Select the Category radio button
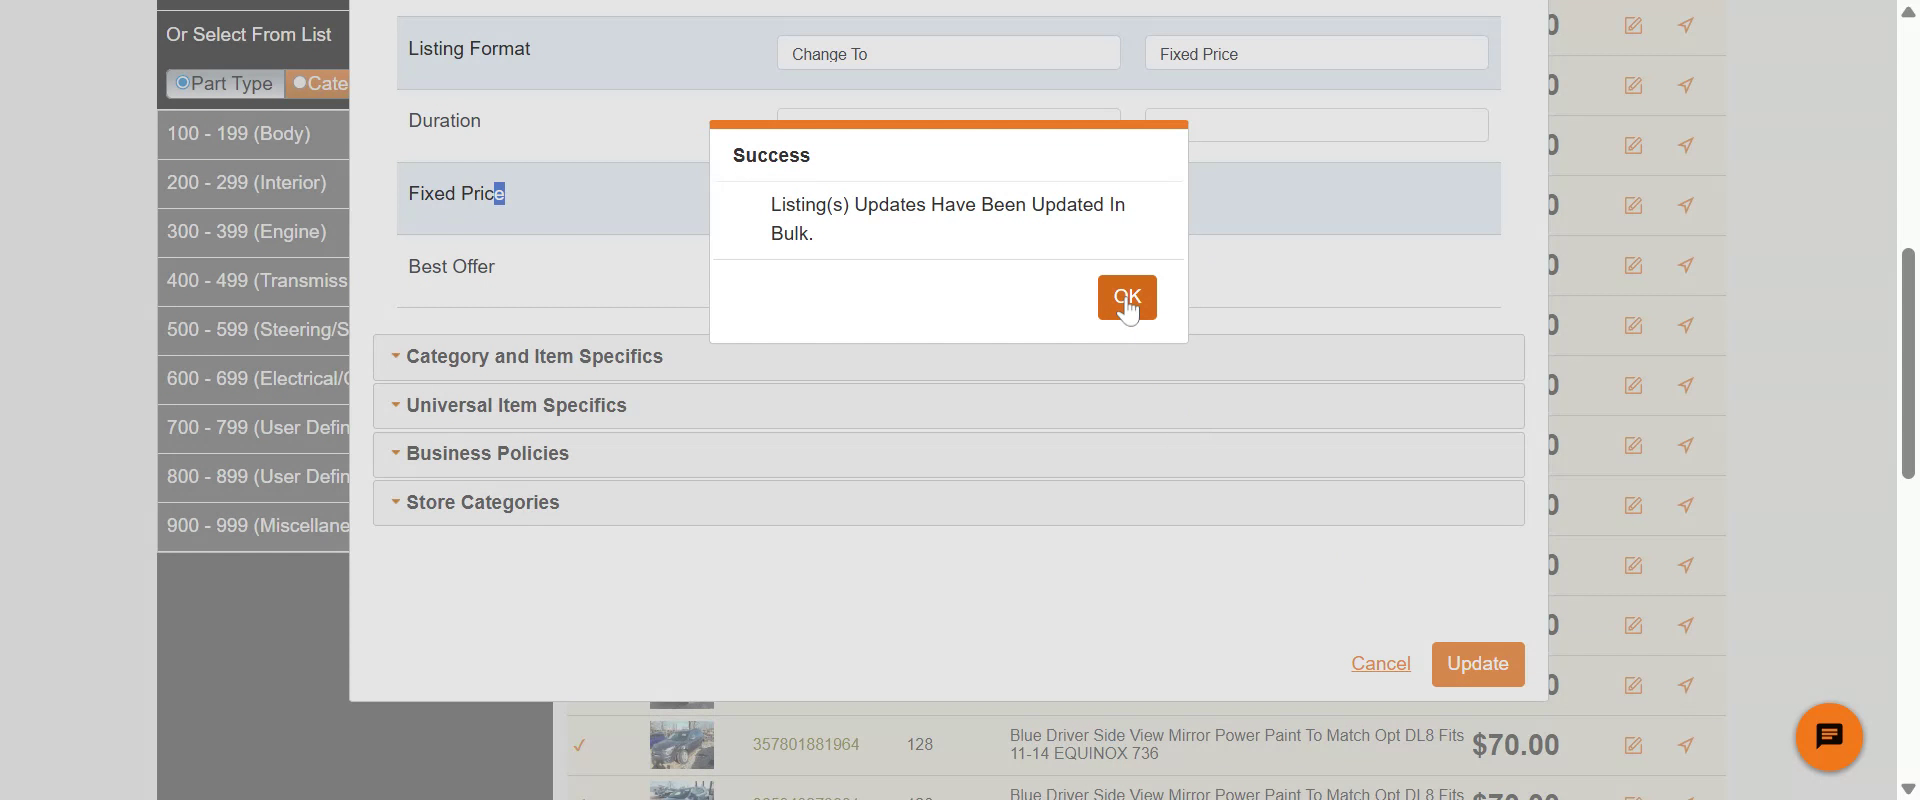This screenshot has height=800, width=1920. pyautogui.click(x=300, y=83)
